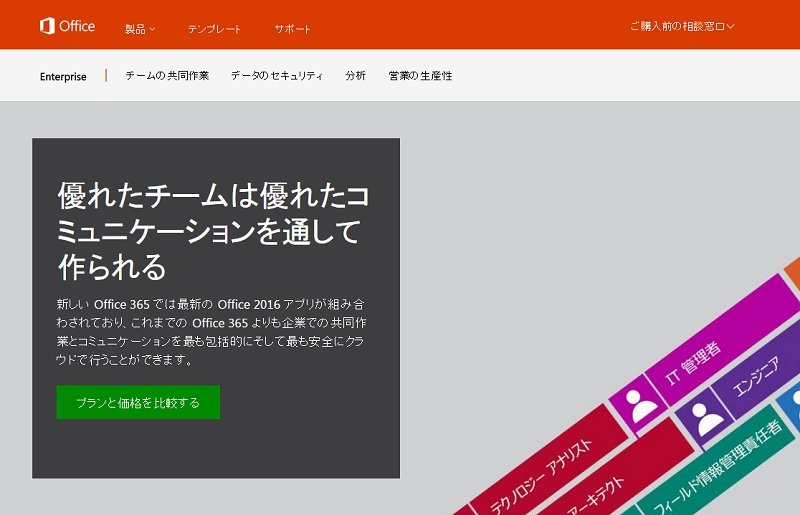Select the IT 管理者 magenta tile
Screen dimensions: 800x515
(722, 342)
